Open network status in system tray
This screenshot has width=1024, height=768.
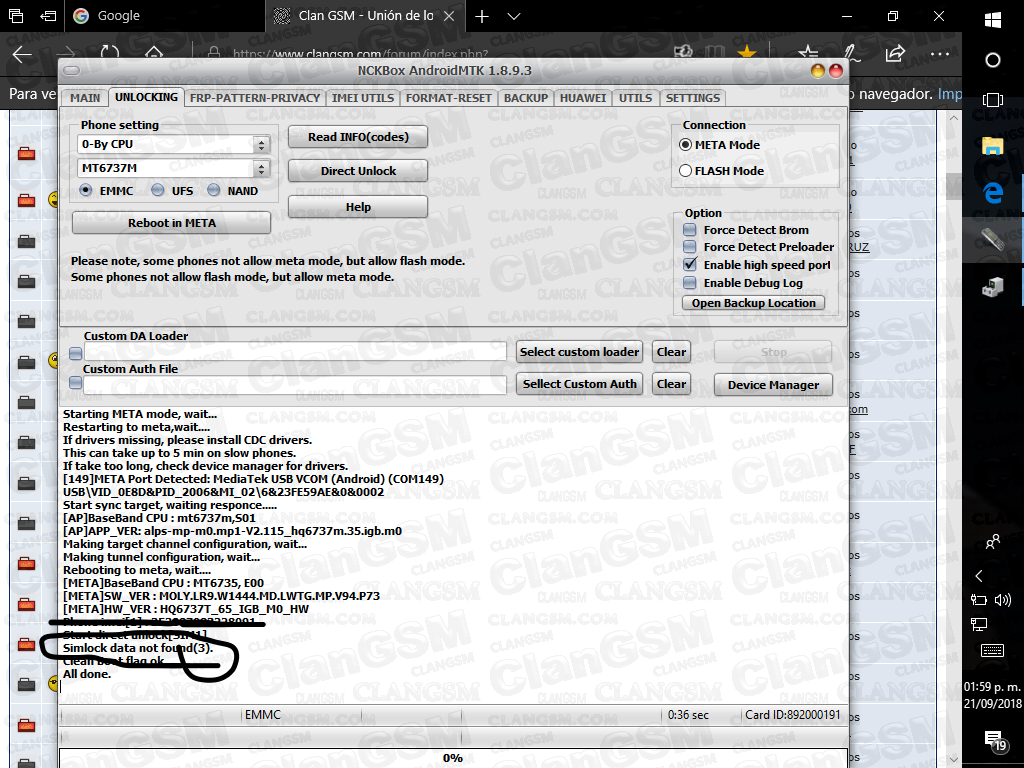click(979, 625)
